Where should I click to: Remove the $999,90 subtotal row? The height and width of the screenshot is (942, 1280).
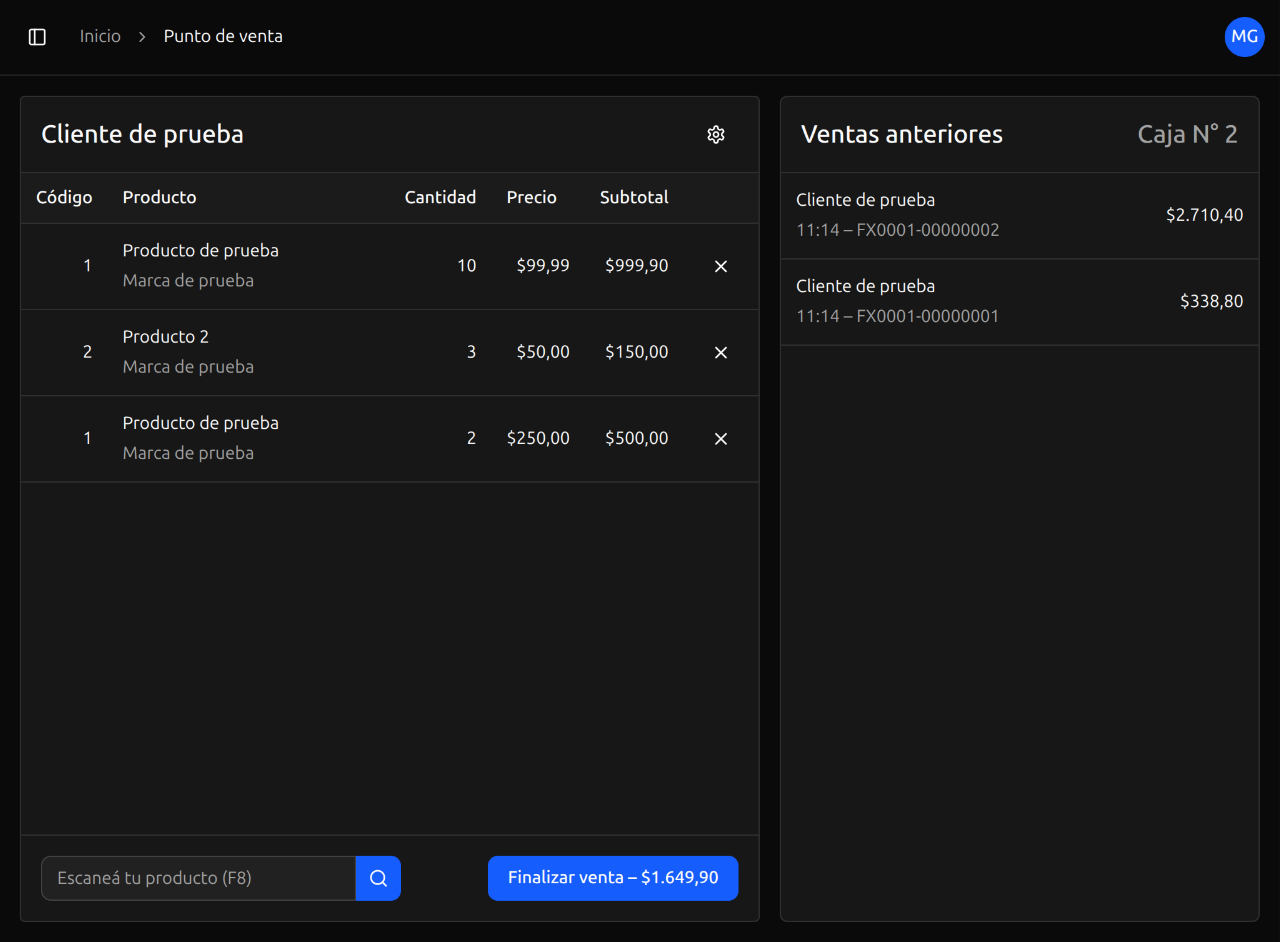click(720, 267)
